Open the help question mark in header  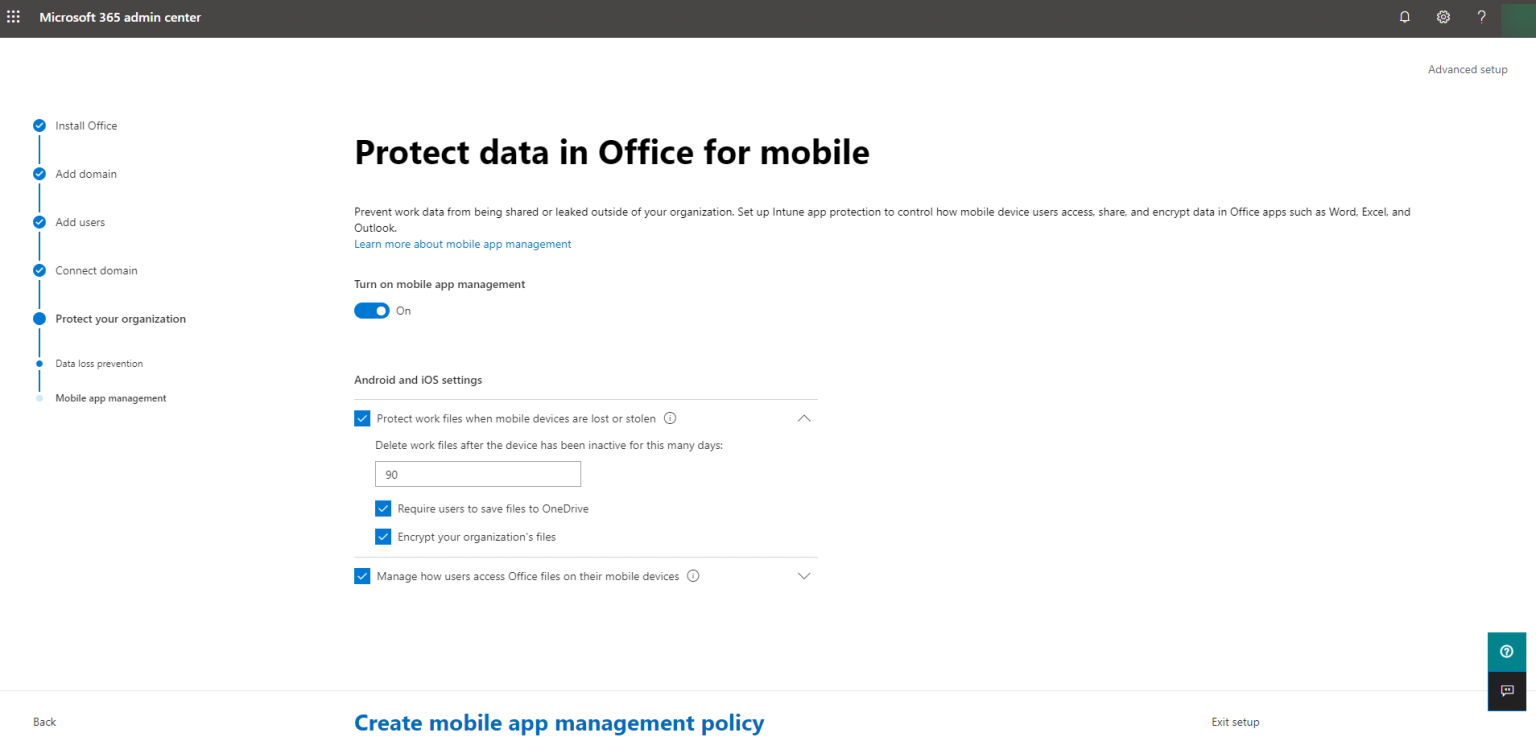click(1482, 17)
